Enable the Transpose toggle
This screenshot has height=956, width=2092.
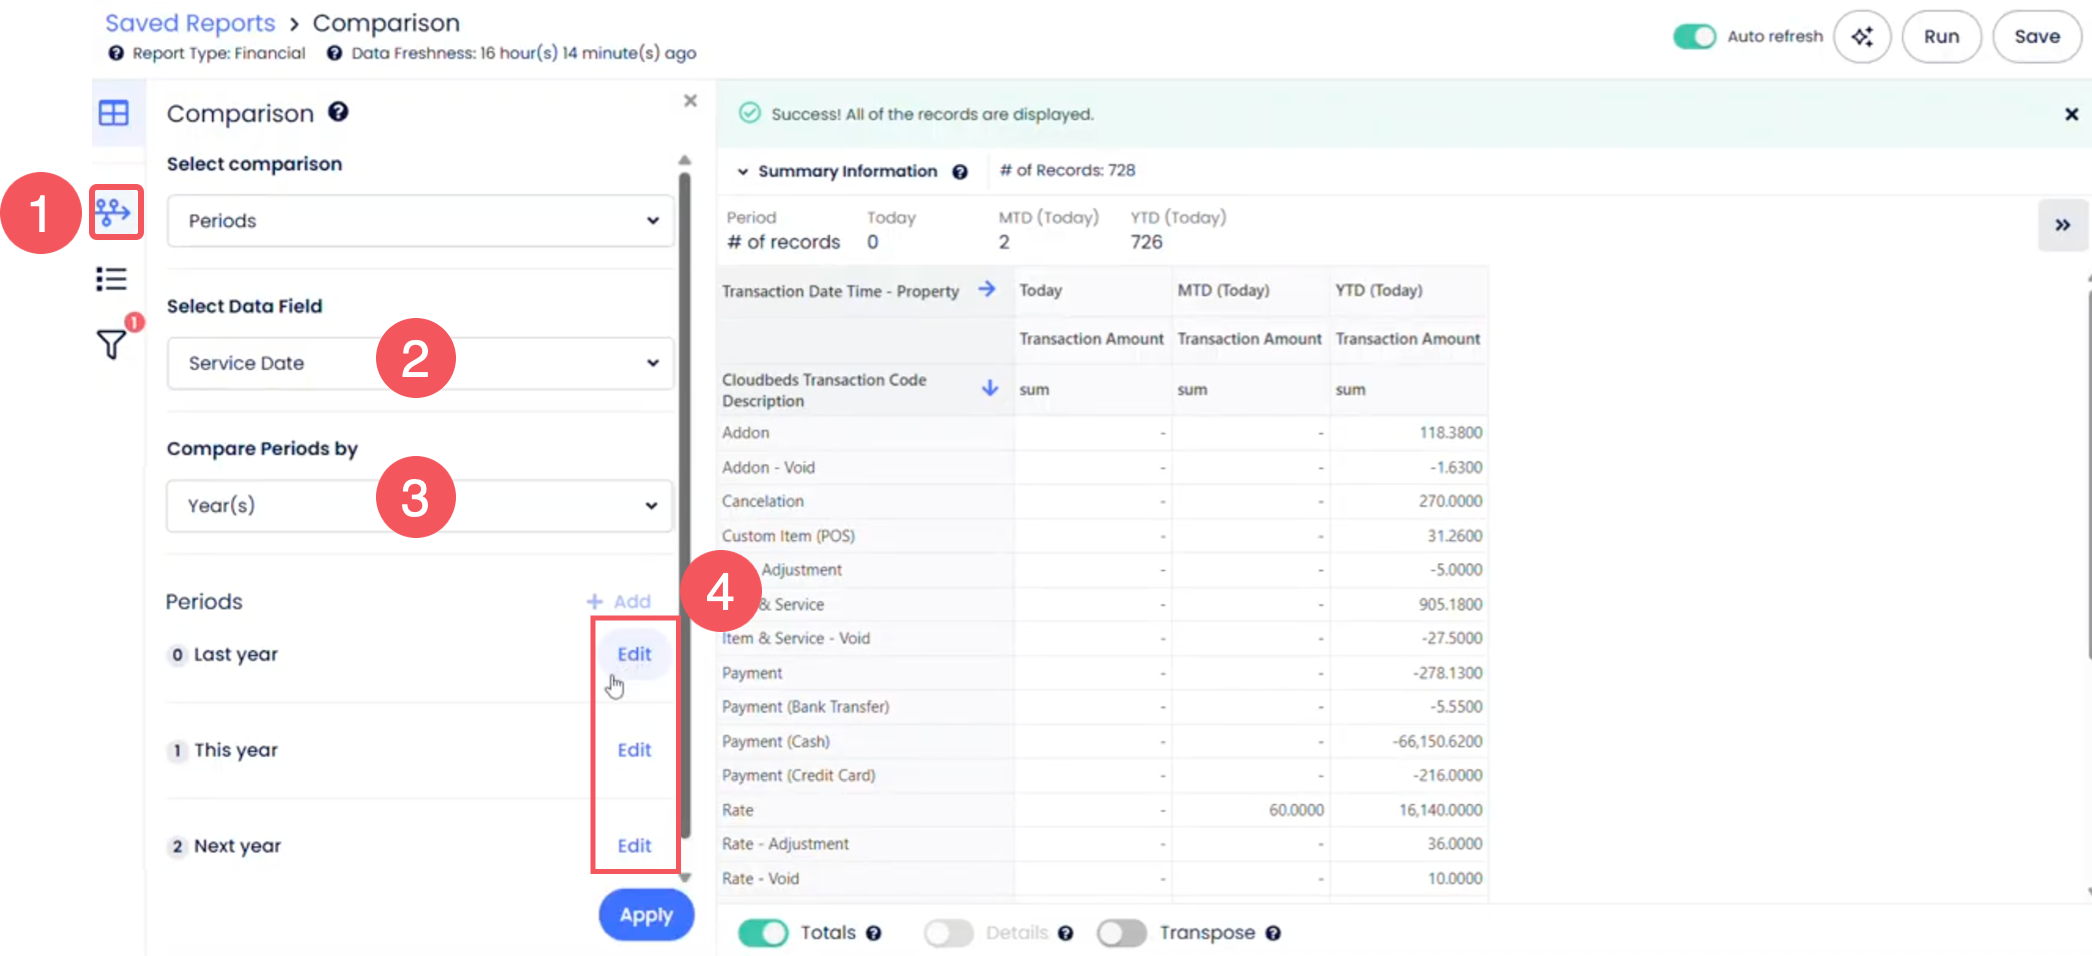point(1121,932)
